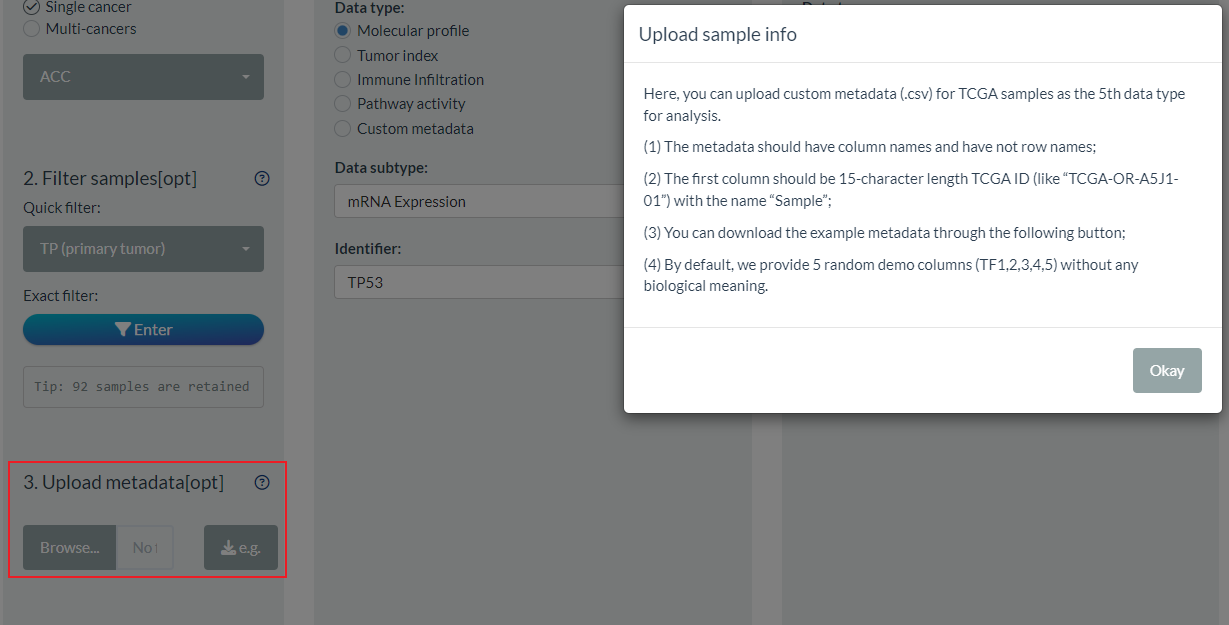
Task: Pick Pathway activity data type
Action: [343, 104]
